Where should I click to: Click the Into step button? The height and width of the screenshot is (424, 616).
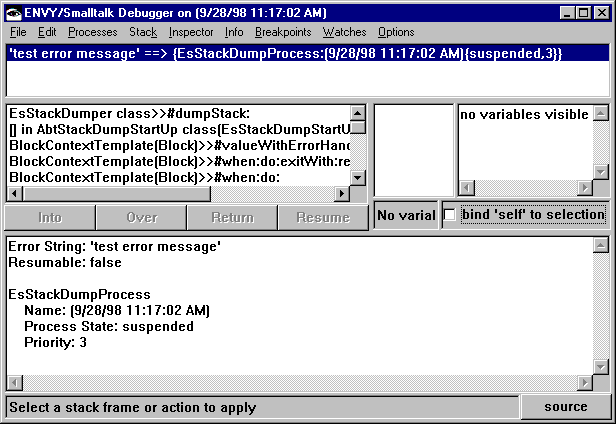click(x=49, y=217)
